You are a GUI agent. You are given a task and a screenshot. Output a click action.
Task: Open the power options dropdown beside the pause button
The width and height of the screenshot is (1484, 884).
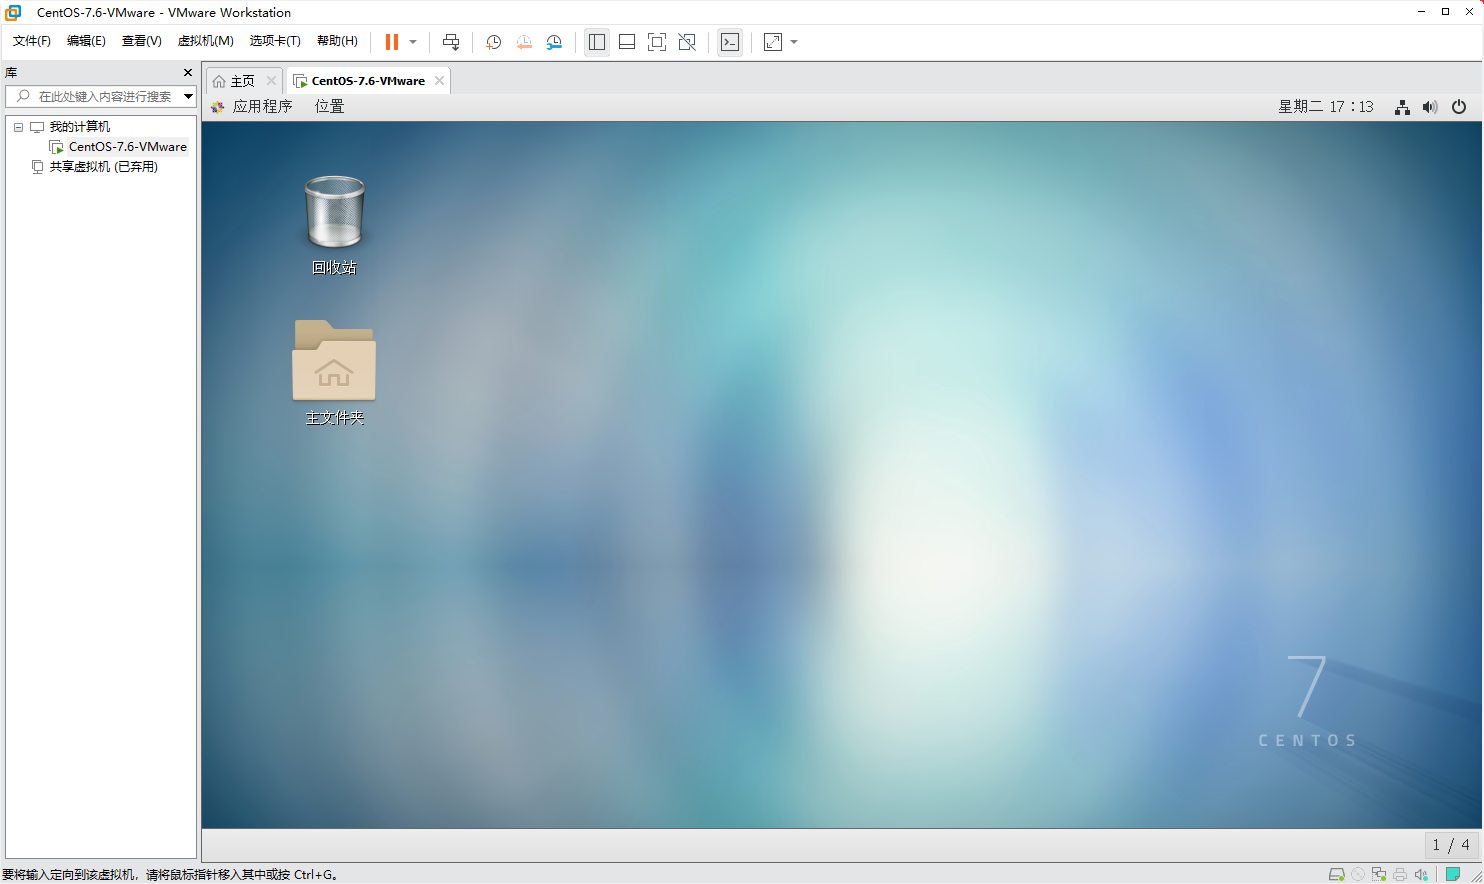coord(413,42)
